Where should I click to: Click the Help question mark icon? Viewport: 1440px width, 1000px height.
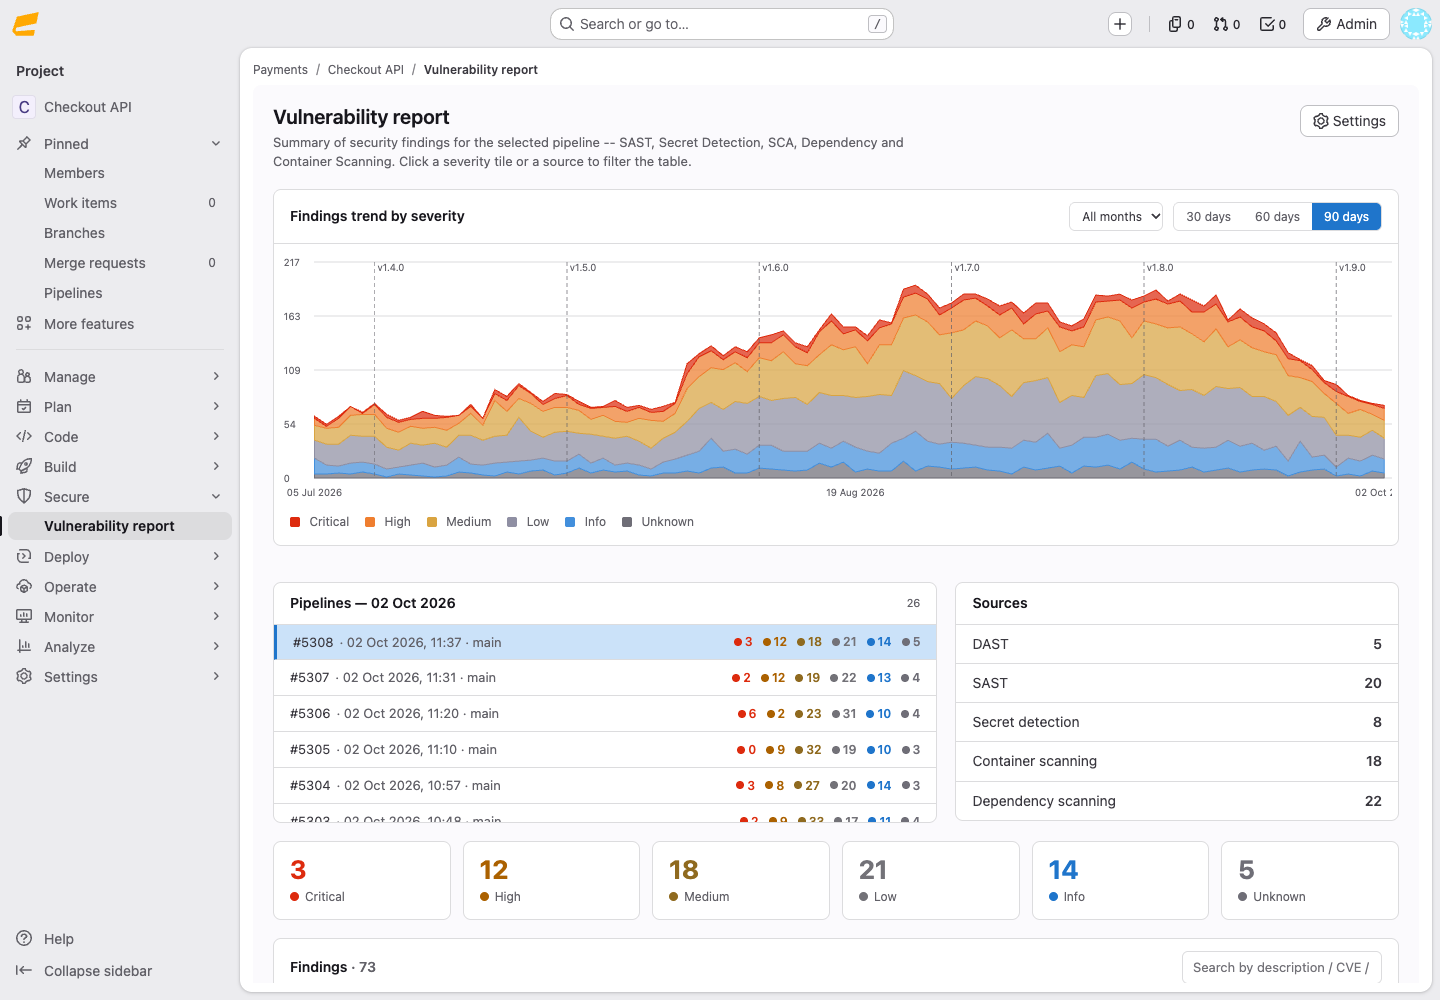(24, 939)
